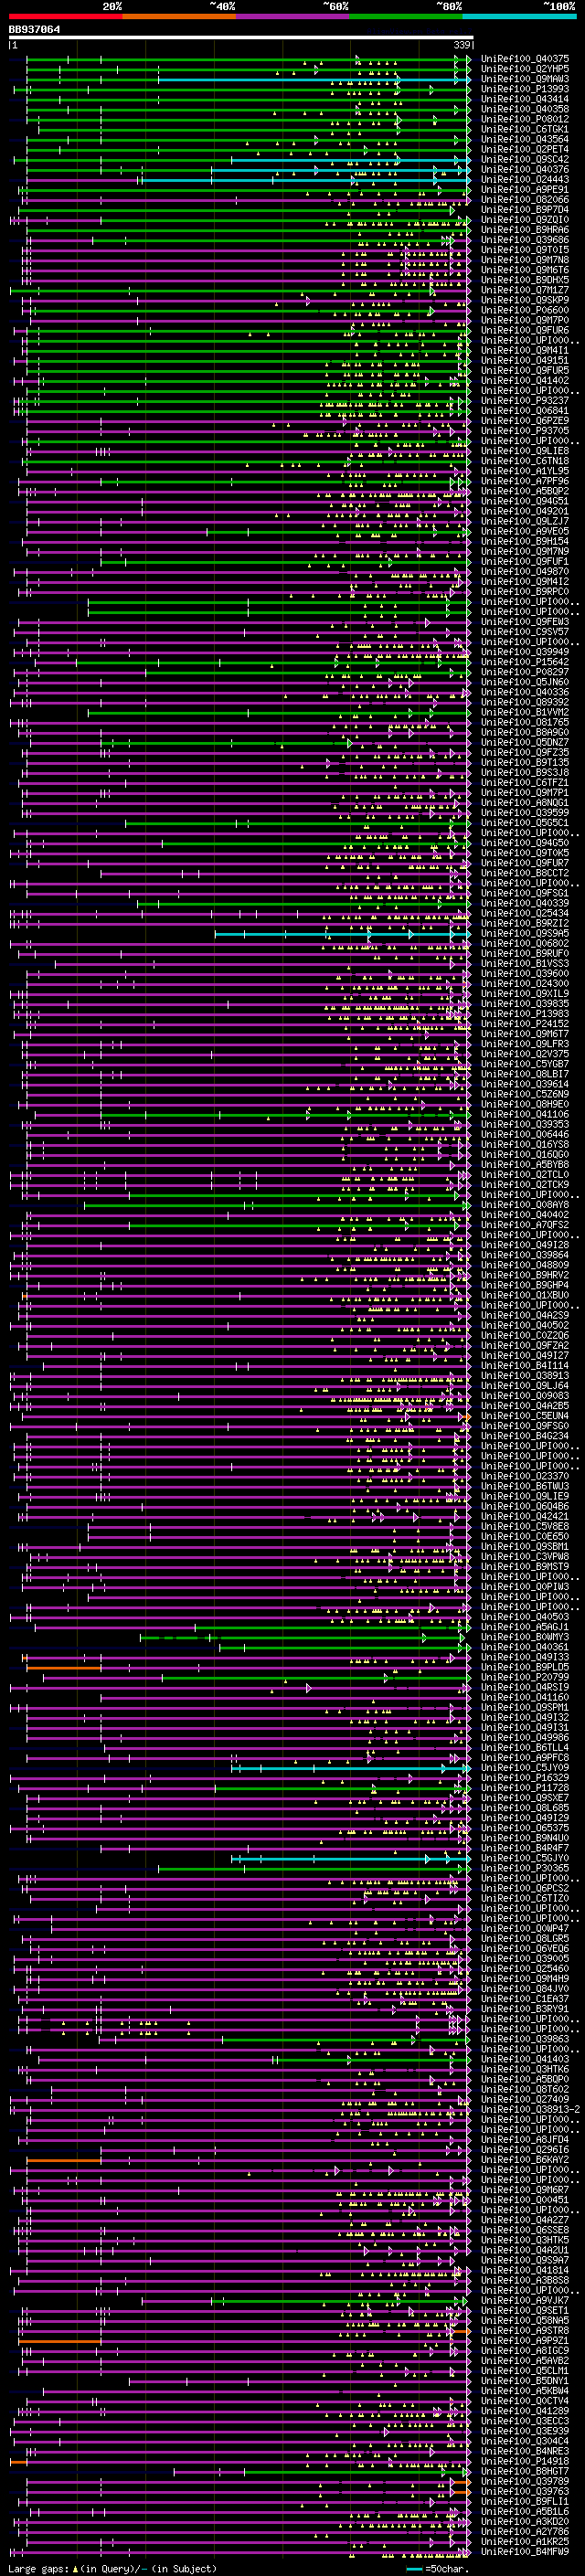Click the UniRef100_P06600 row label
The height and width of the screenshot is (2576, 585).
coord(525,310)
